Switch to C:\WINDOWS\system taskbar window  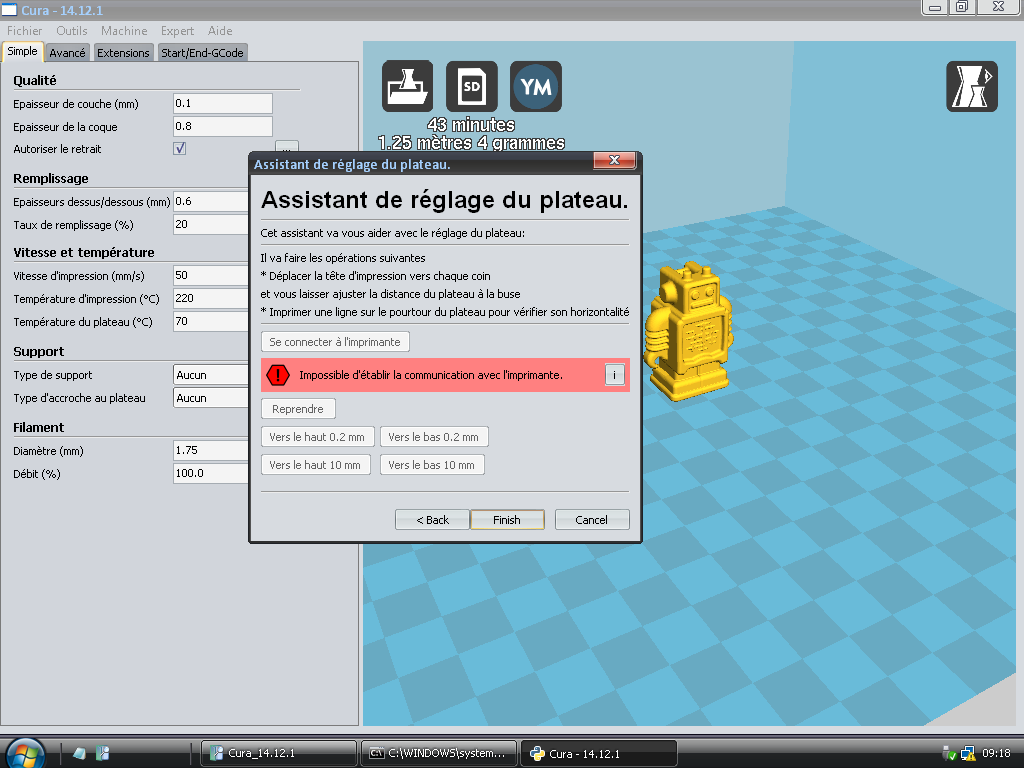[439, 753]
